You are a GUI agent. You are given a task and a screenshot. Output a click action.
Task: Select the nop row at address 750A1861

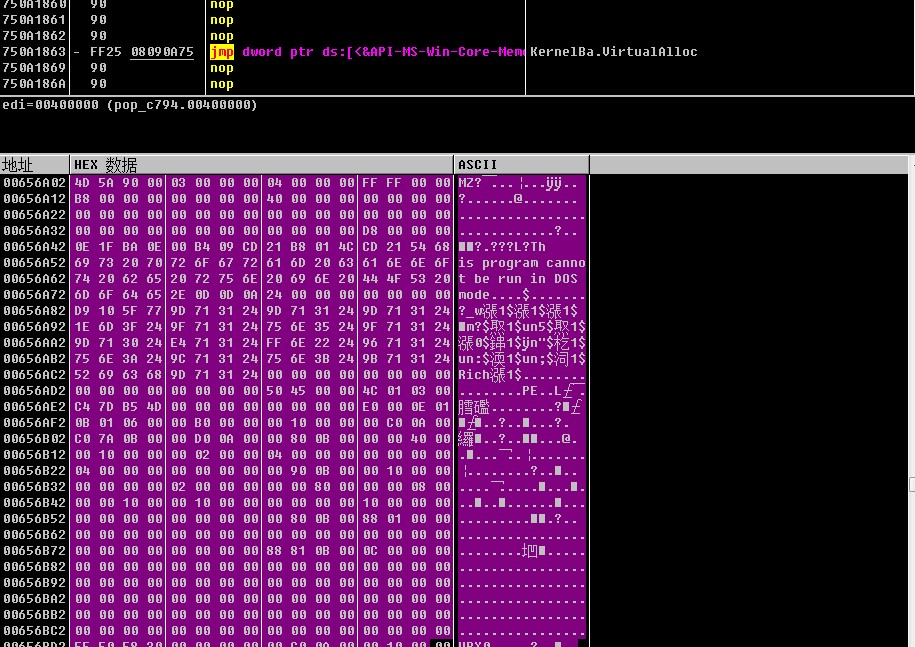[x=221, y=20]
